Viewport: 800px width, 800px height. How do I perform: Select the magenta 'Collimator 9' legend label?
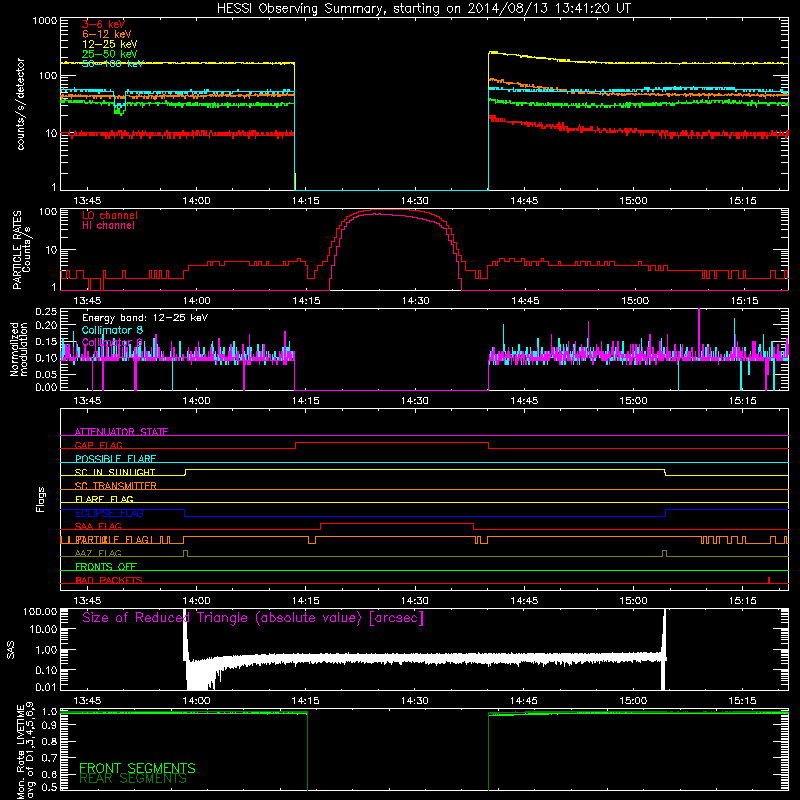pos(112,342)
